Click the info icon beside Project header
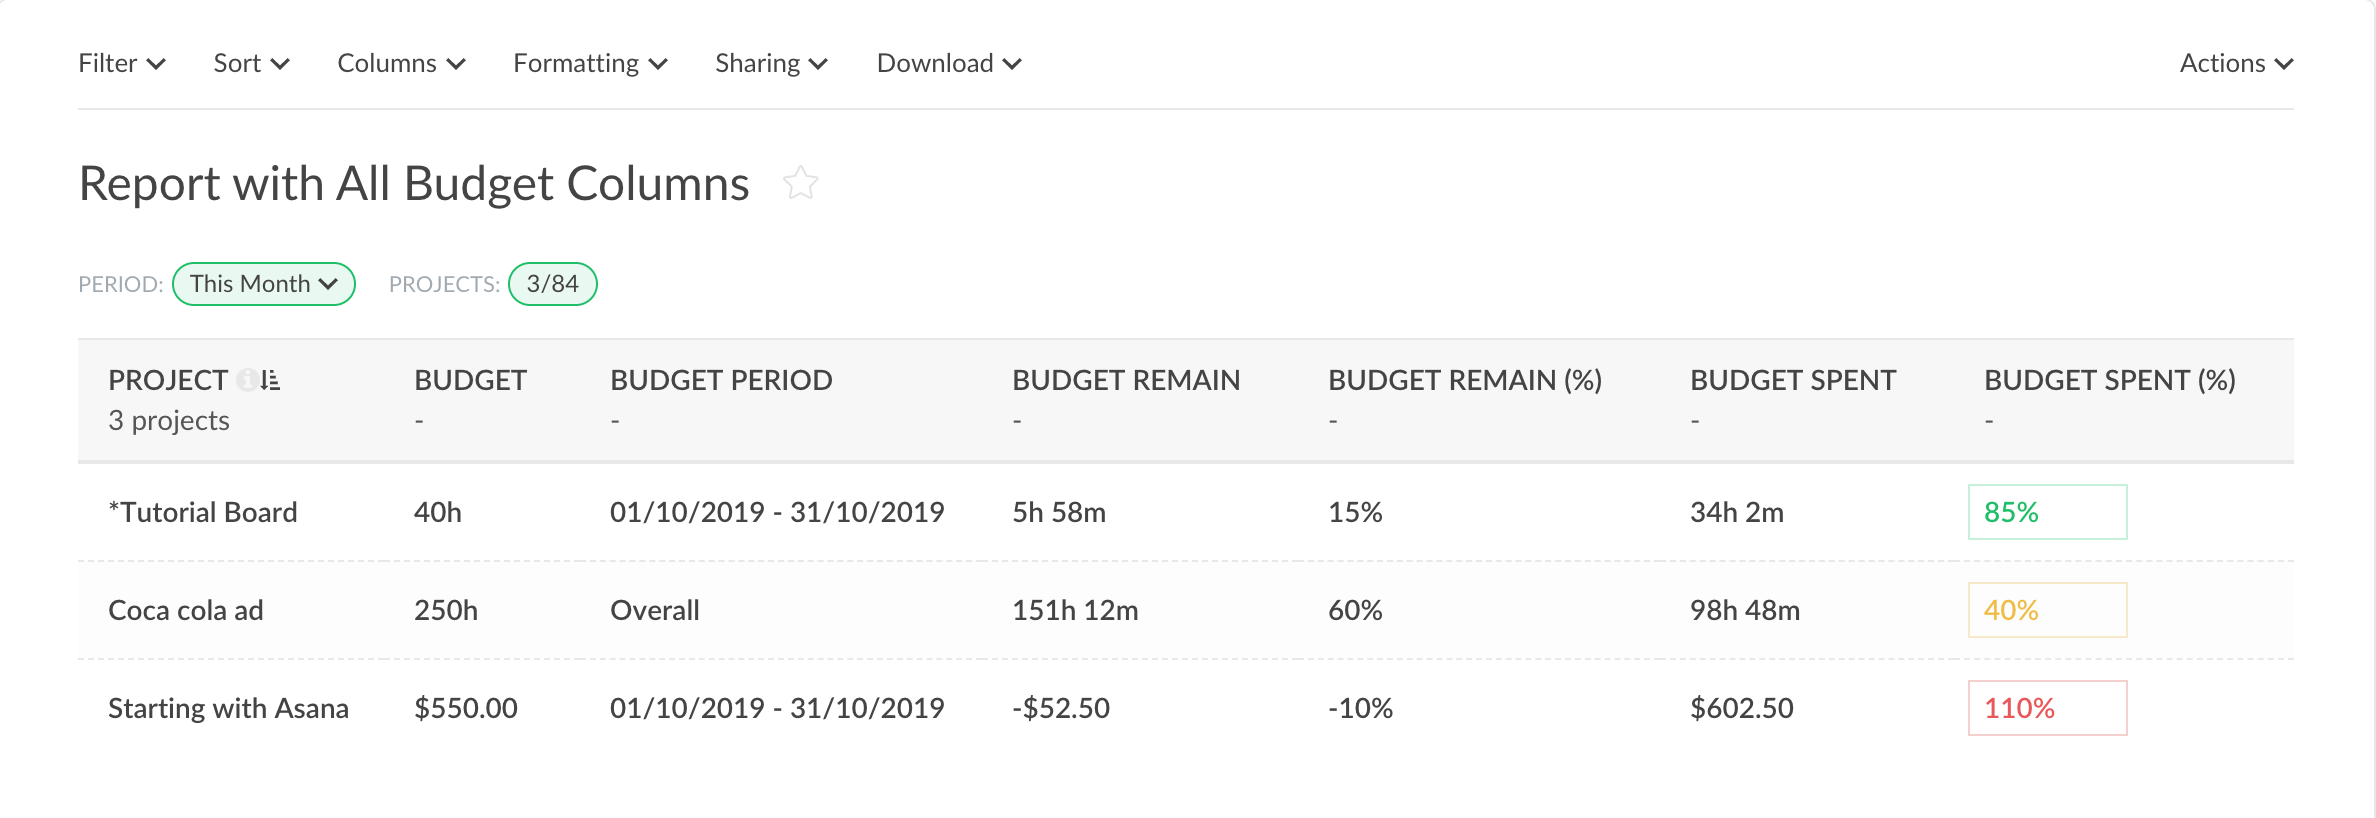Image resolution: width=2376 pixels, height=818 pixels. tap(246, 380)
